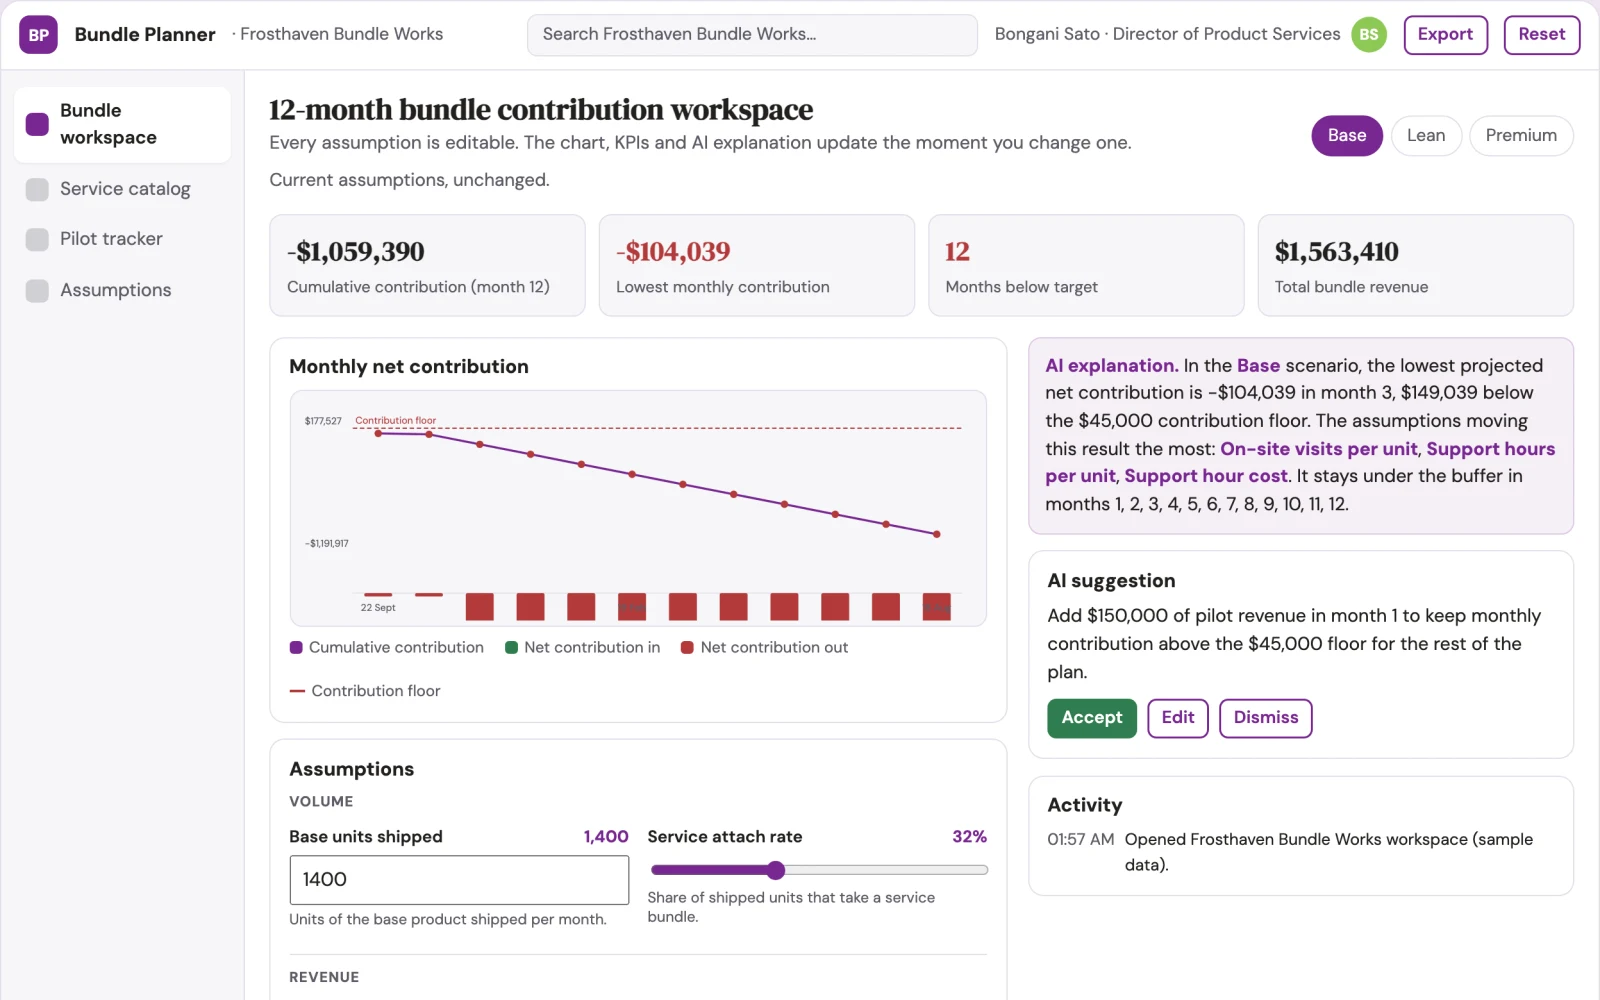Focus the Search Frosthaven Bundle Works field
This screenshot has width=1600, height=1000.
tap(752, 35)
